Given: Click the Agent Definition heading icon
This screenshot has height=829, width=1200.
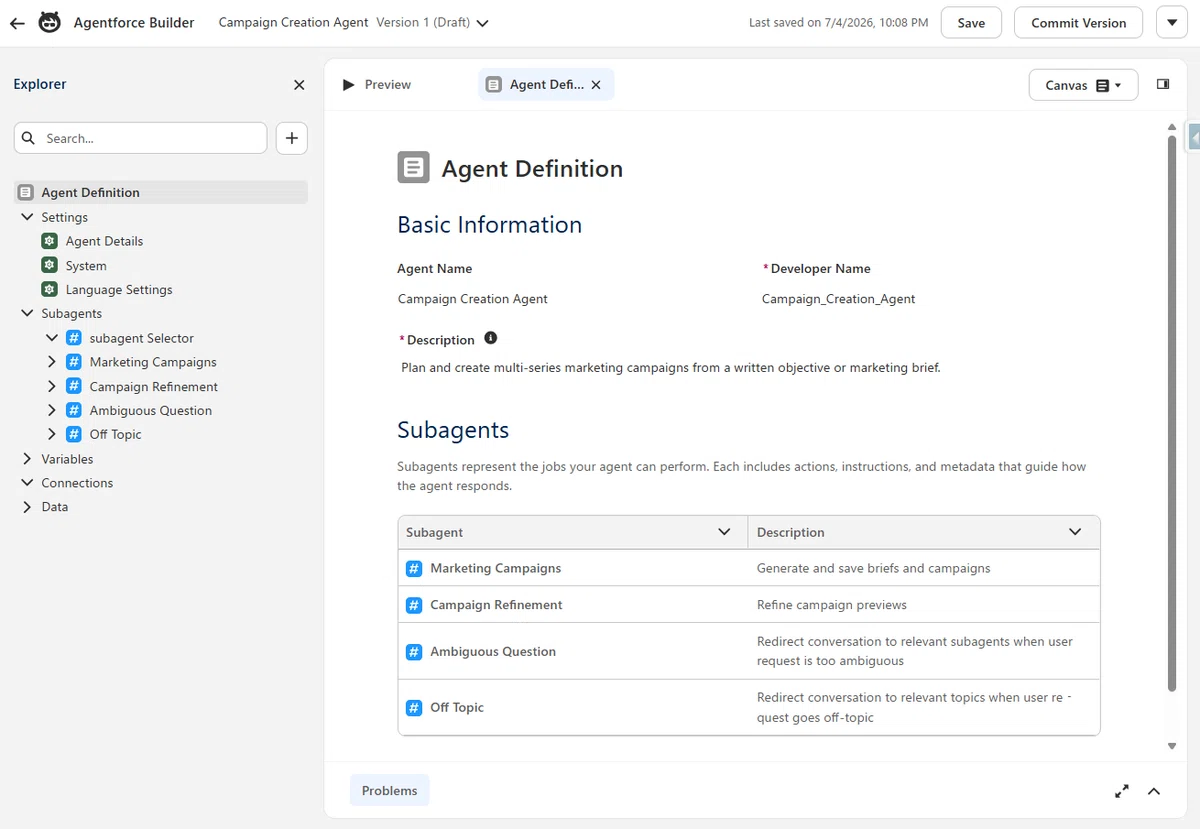Looking at the screenshot, I should [x=414, y=168].
